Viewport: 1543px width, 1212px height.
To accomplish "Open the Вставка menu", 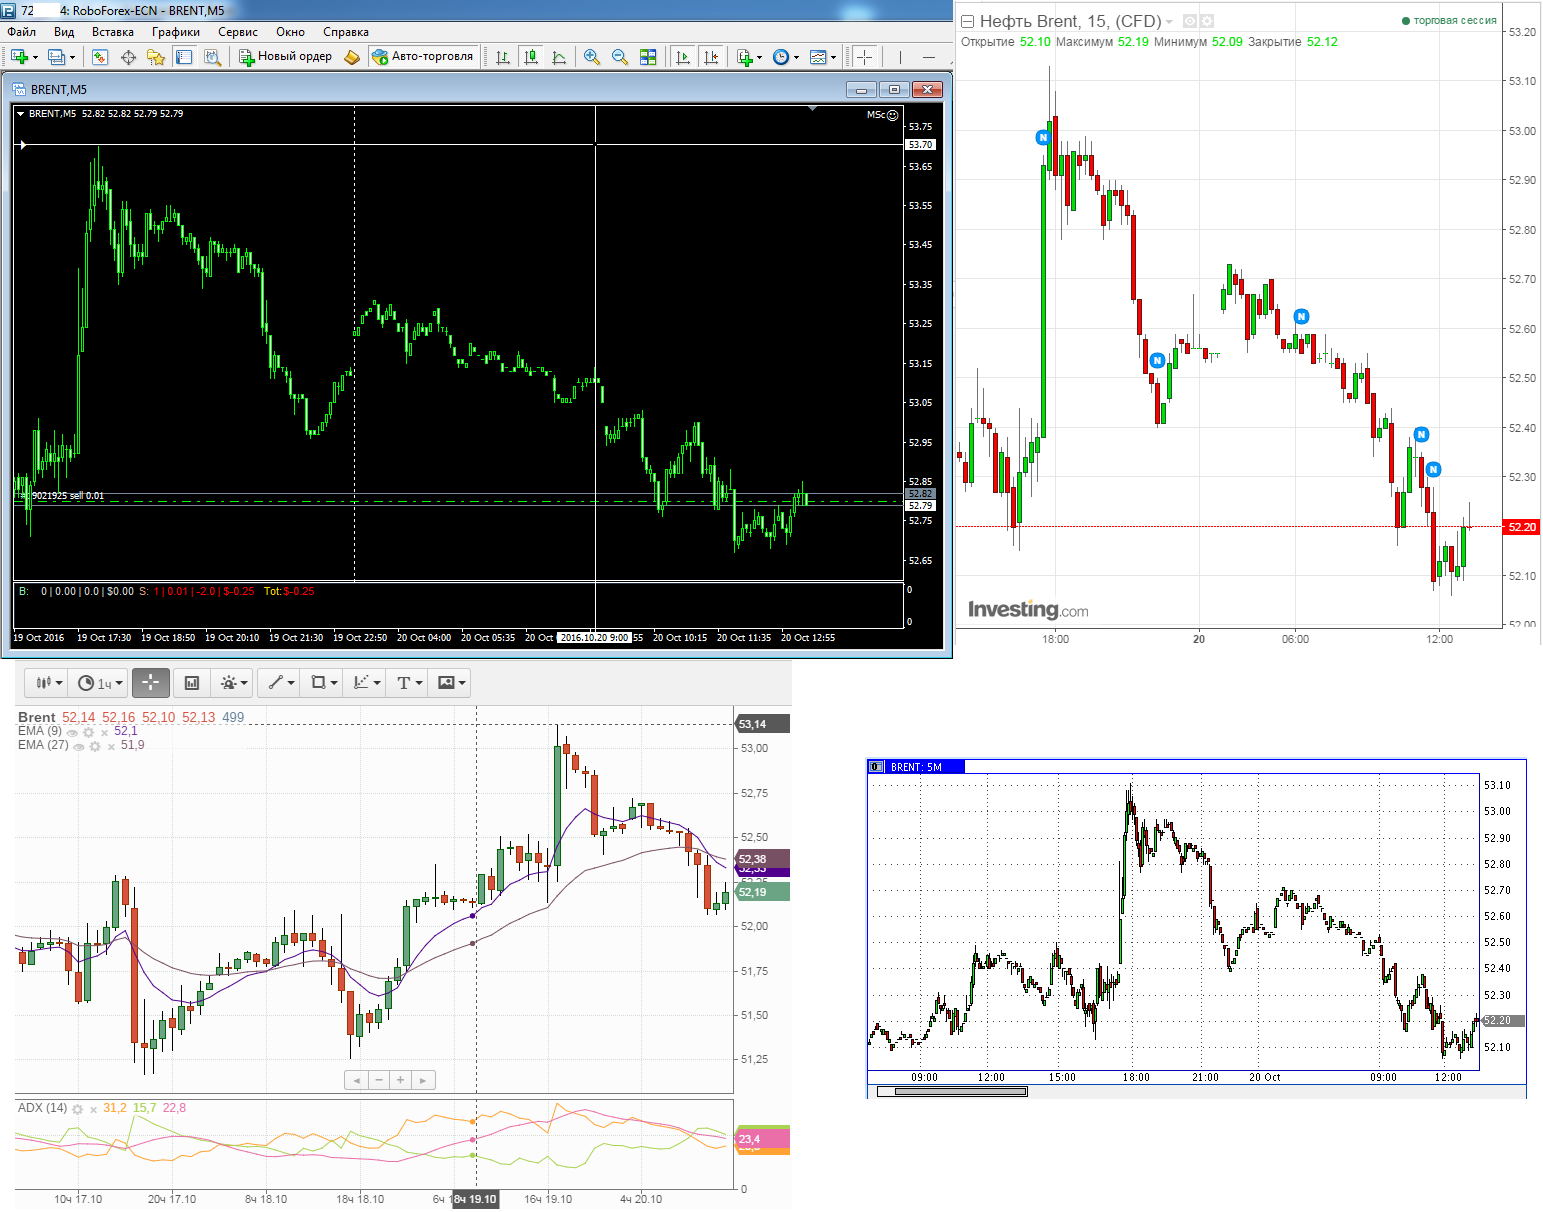I will tap(113, 32).
